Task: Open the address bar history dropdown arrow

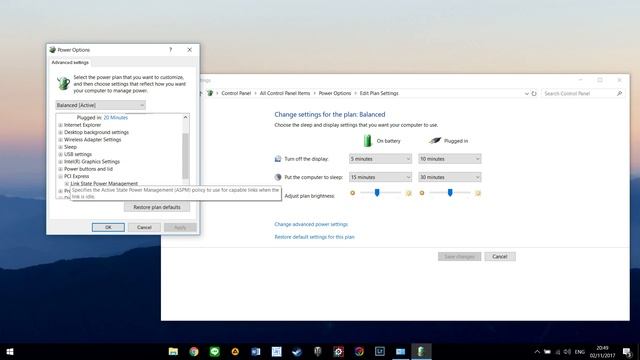Action: click(527, 93)
